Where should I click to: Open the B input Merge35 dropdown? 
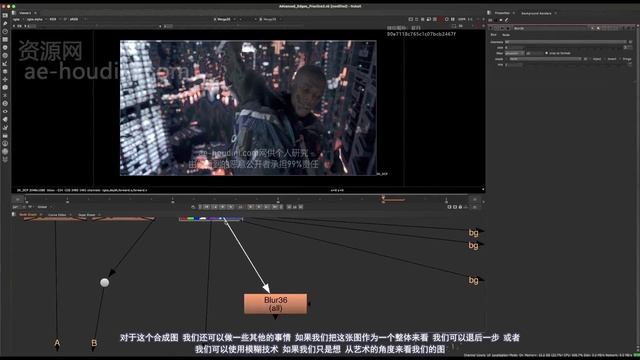(x=271, y=19)
